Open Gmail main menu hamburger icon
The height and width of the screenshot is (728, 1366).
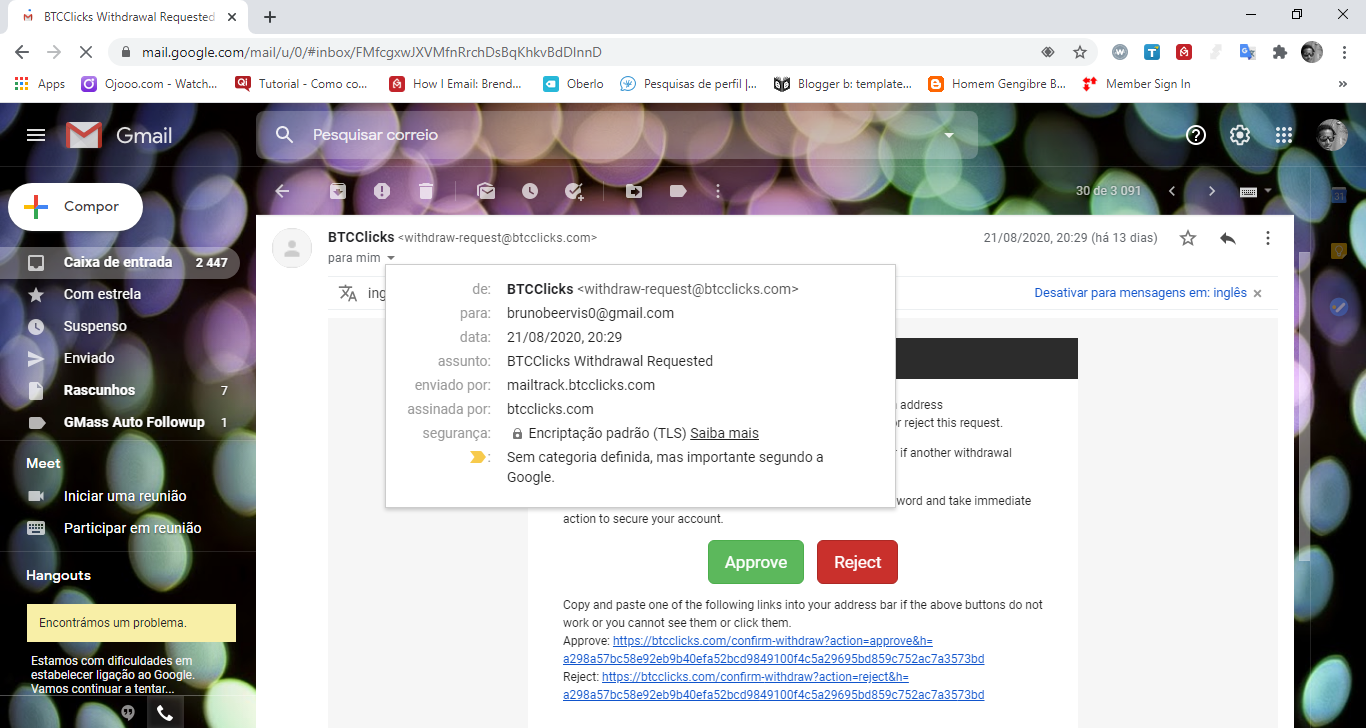point(36,135)
